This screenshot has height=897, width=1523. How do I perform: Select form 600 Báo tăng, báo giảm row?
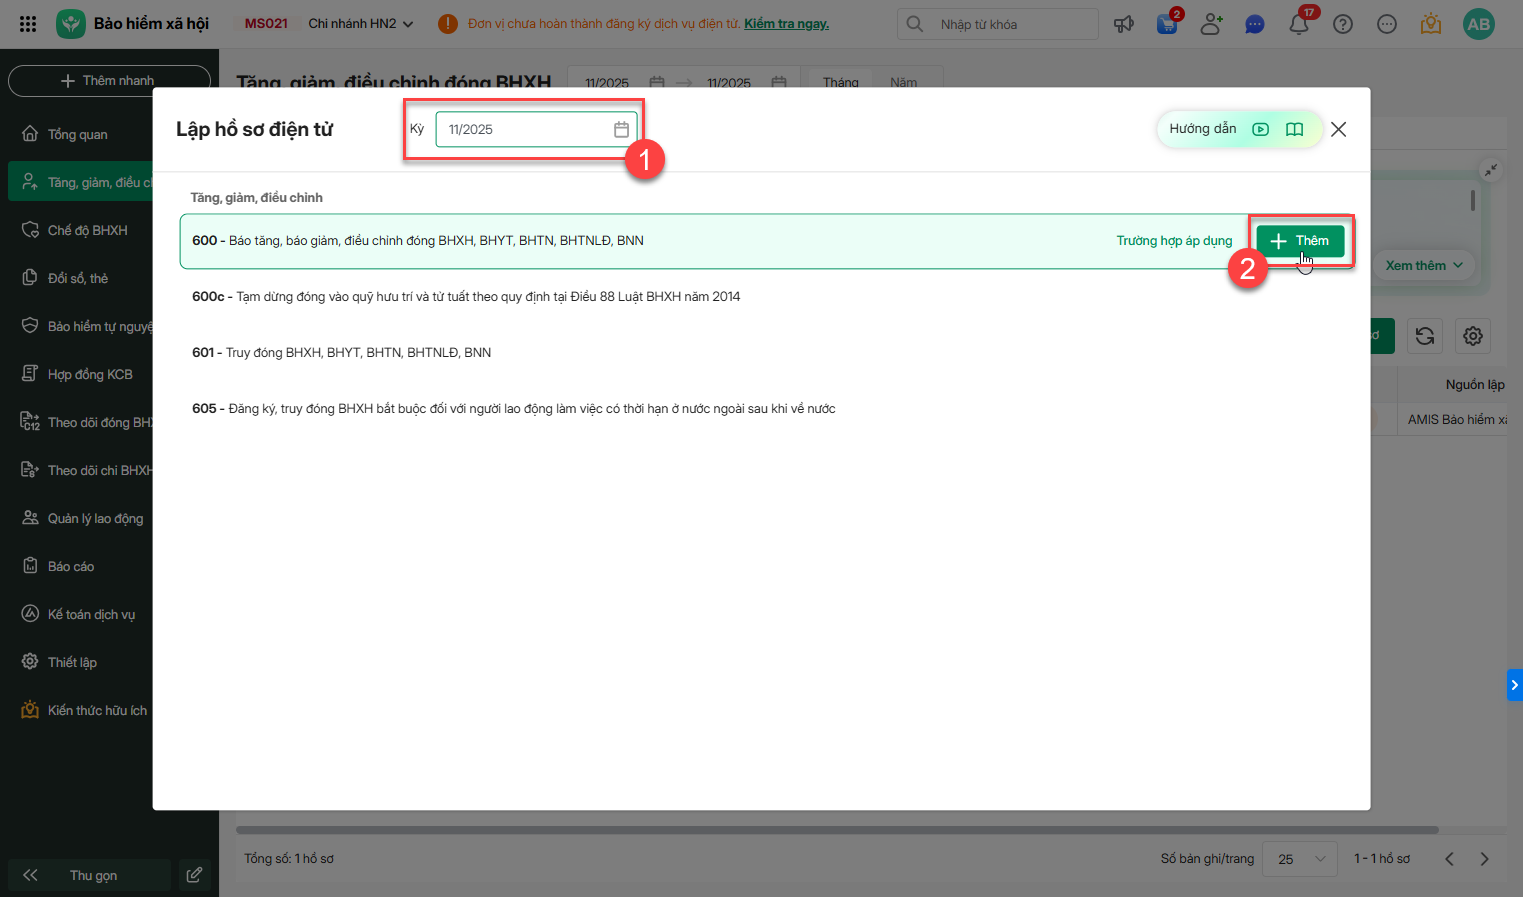[767, 241]
